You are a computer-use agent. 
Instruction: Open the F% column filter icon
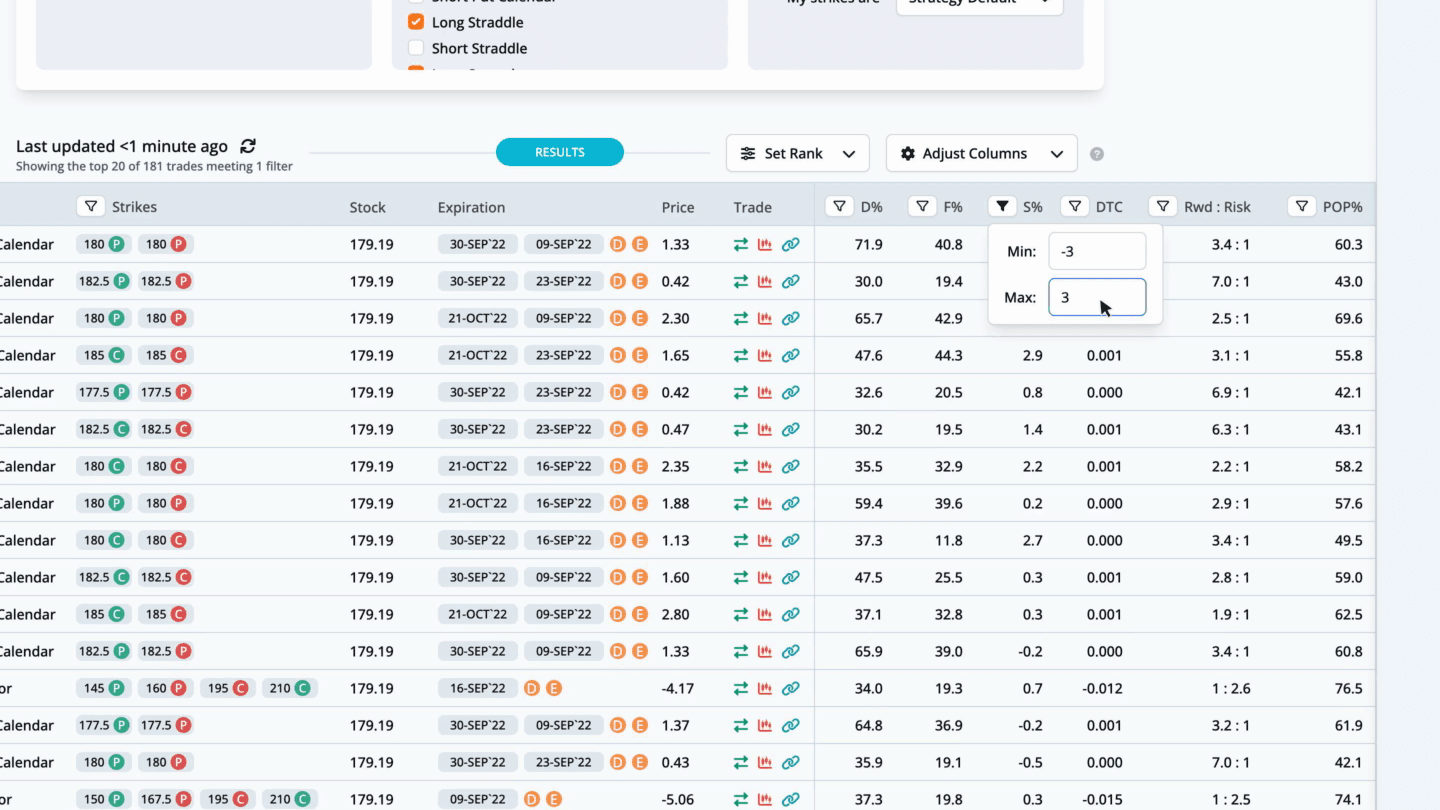click(923, 207)
